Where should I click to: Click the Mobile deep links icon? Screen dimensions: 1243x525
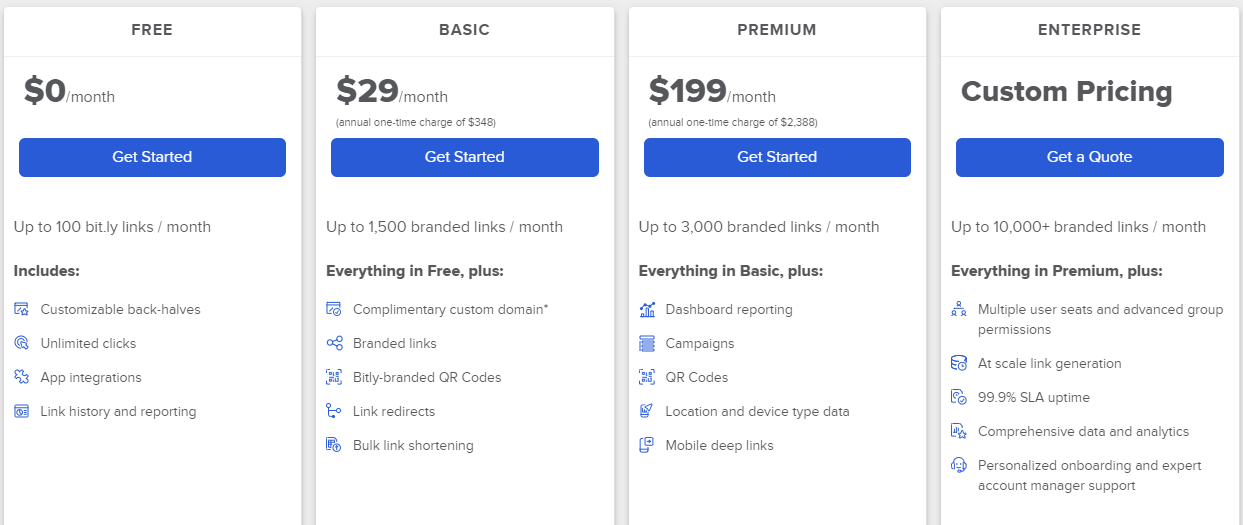click(x=647, y=445)
